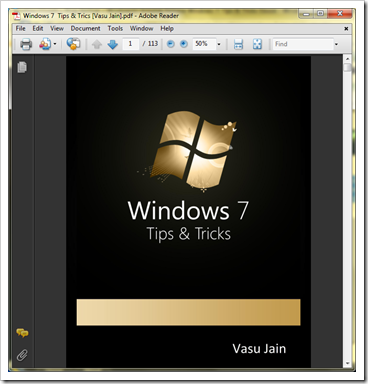Minimize the Adobe Reader window
368x384 pixels.
[306, 14]
